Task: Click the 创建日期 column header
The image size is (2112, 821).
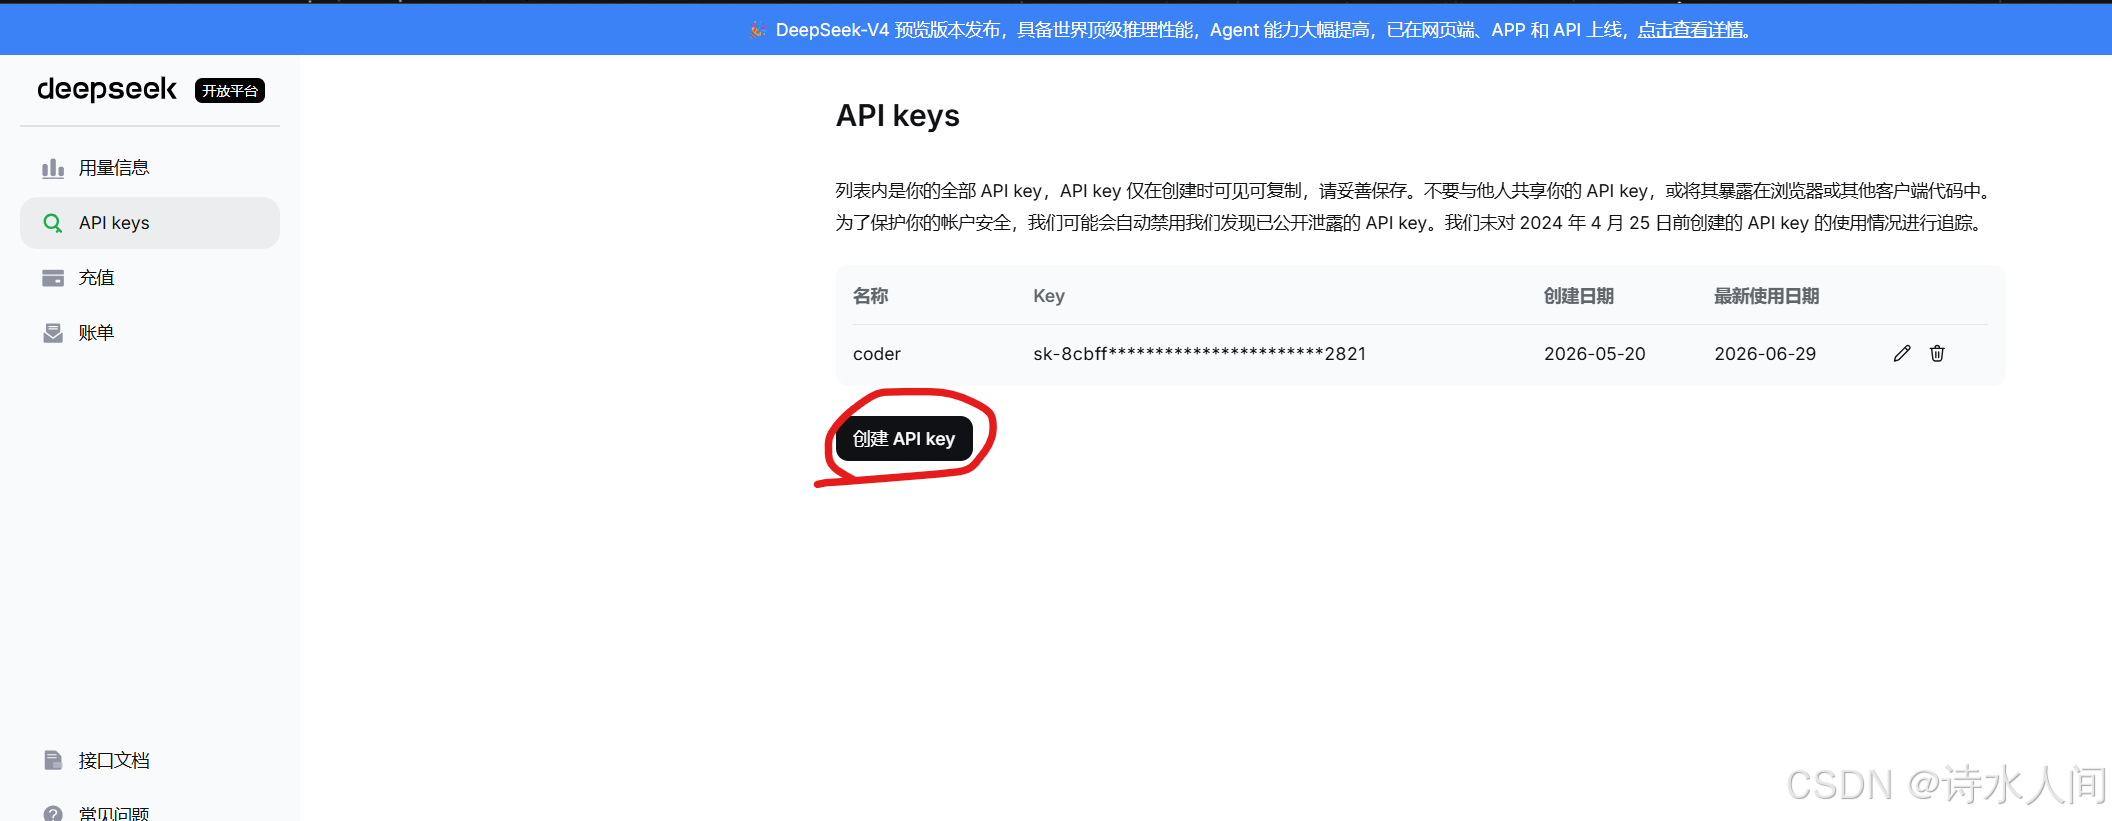Action: click(x=1578, y=296)
